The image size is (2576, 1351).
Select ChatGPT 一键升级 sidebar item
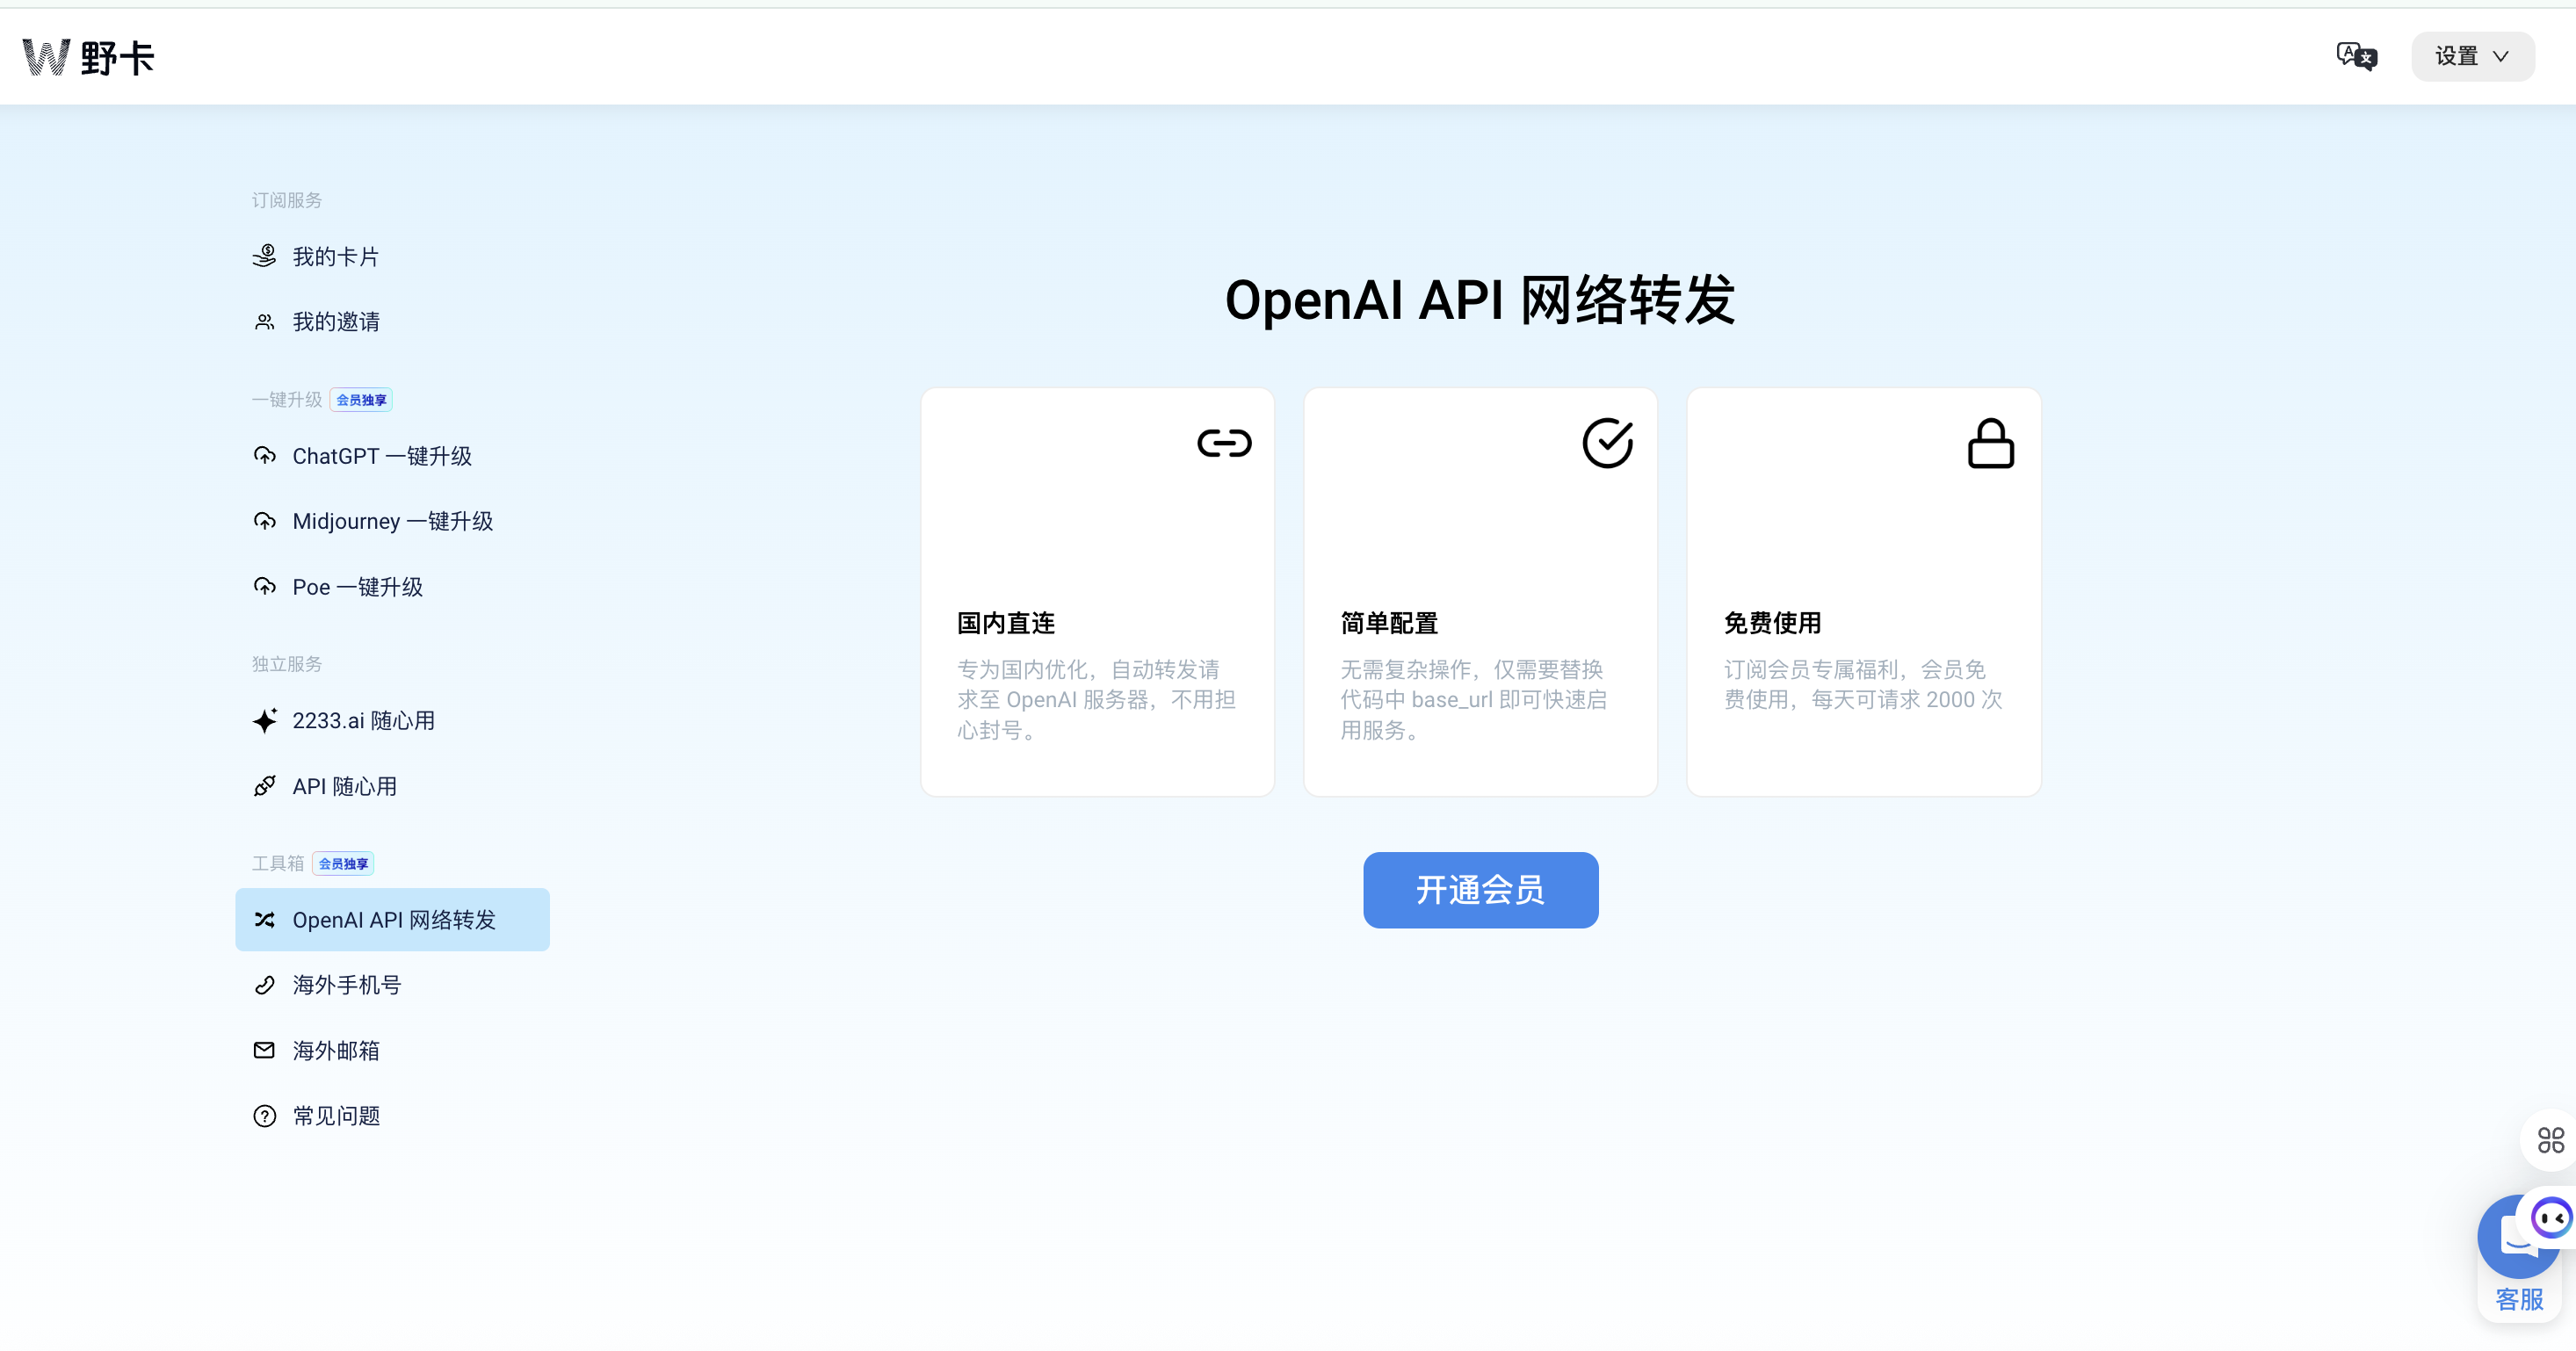(381, 457)
